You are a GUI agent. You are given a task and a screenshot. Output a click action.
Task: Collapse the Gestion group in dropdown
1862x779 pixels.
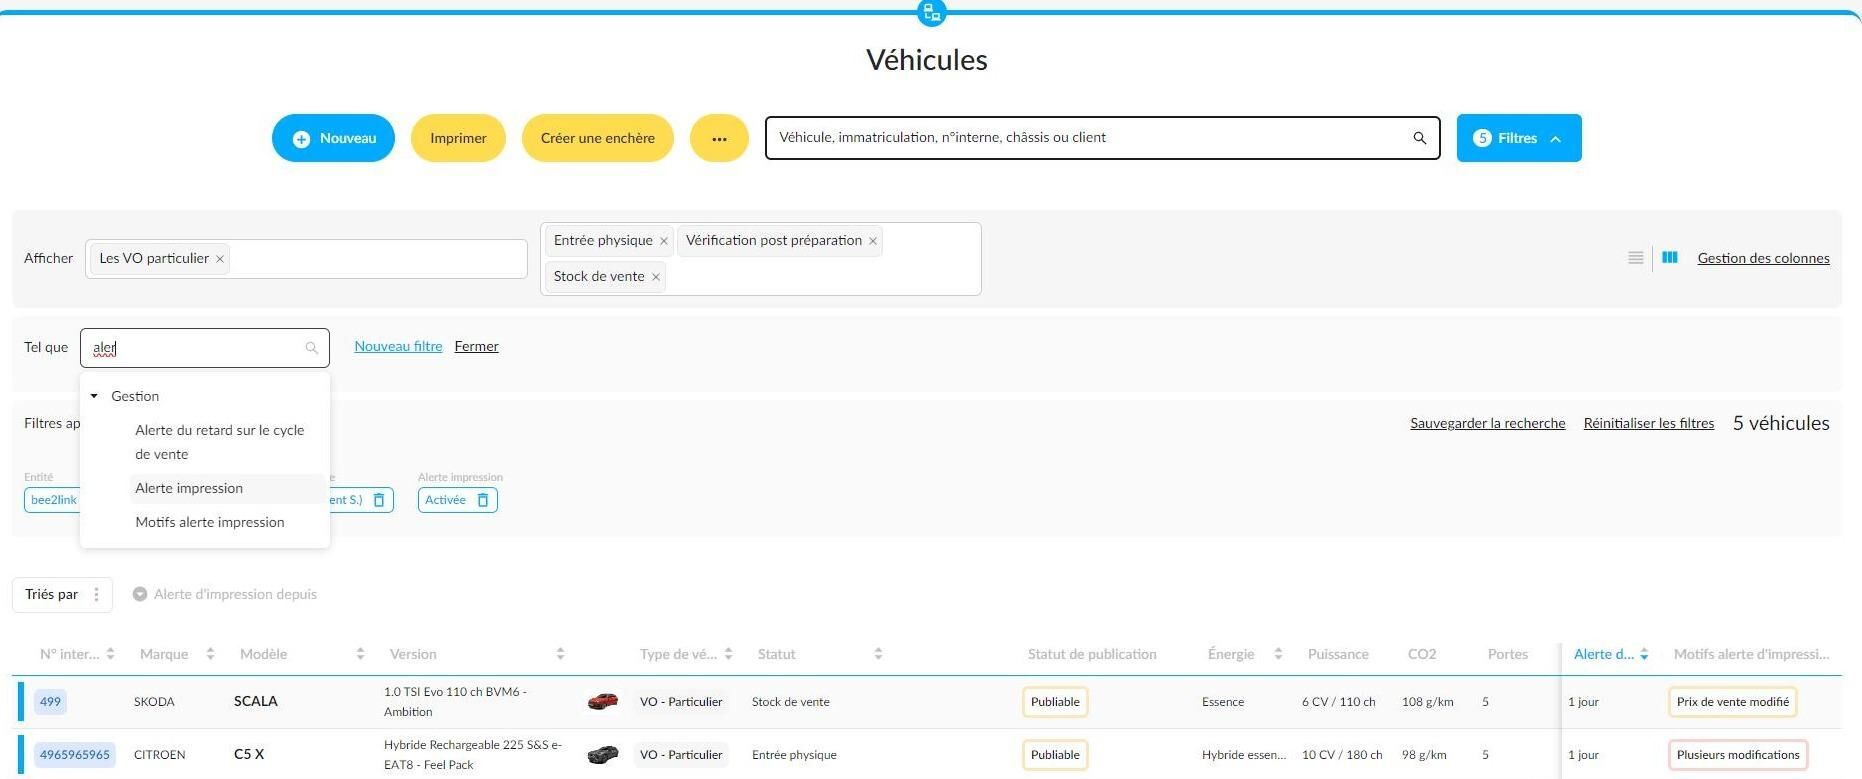94,396
